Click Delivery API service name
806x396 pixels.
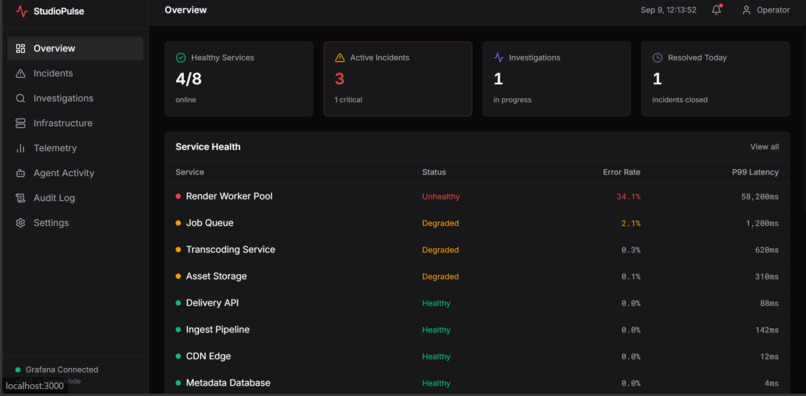(x=212, y=303)
